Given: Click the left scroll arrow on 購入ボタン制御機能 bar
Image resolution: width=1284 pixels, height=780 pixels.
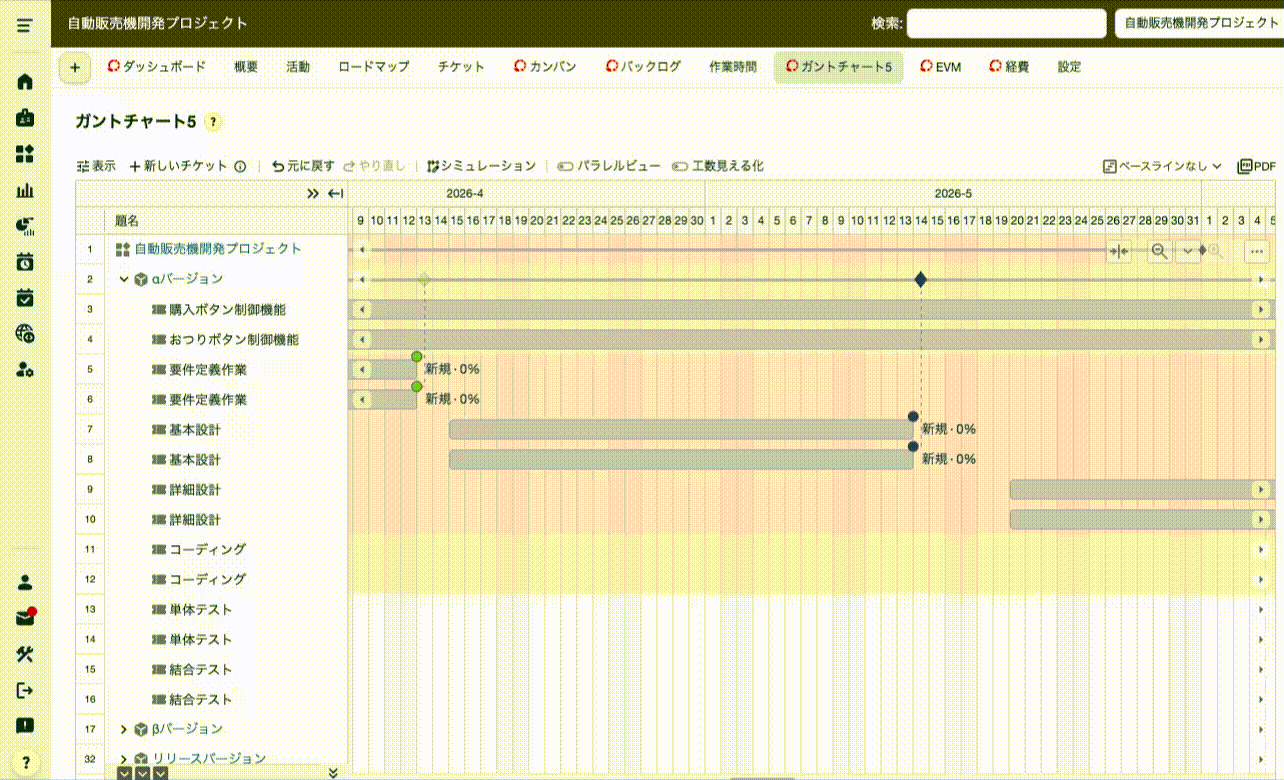Looking at the screenshot, I should pos(362,310).
